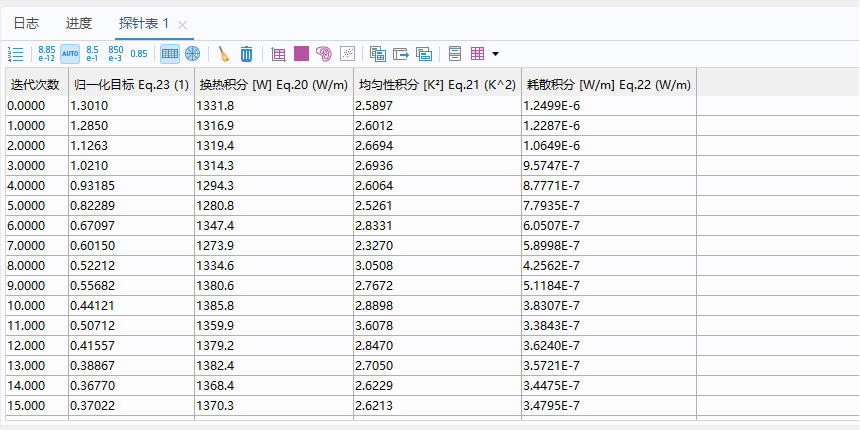Select cell with value 0.41557
Screen dimensions: 860x431
[x=132, y=346]
